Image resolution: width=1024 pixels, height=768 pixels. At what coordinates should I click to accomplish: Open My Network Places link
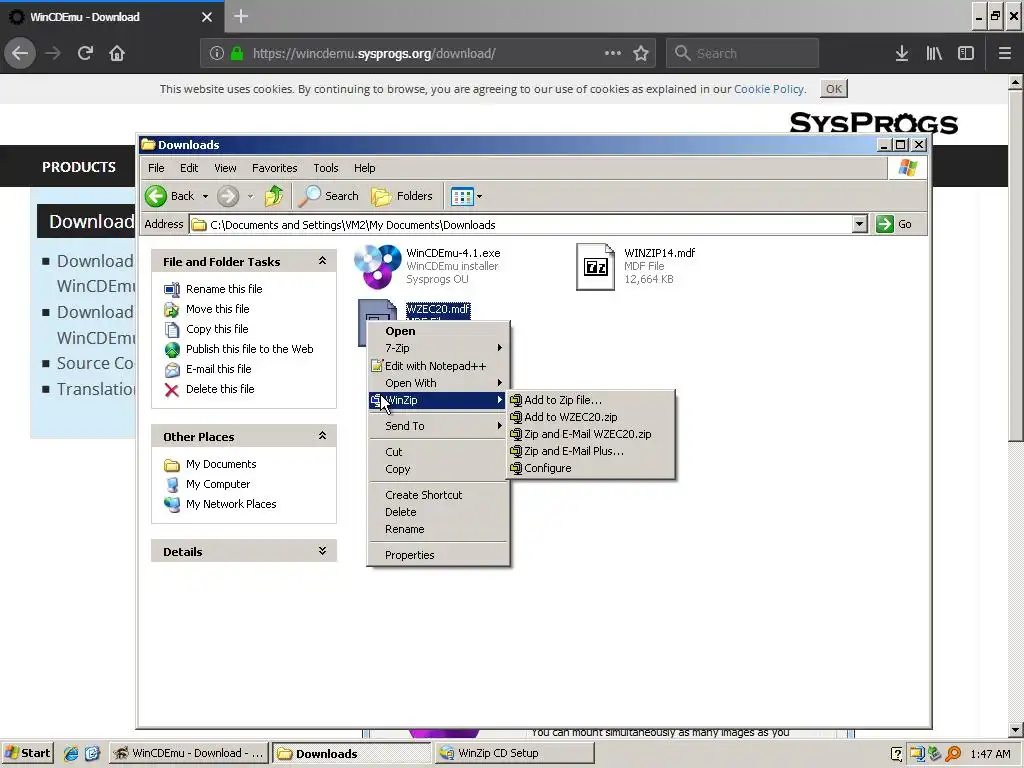click(x=231, y=504)
